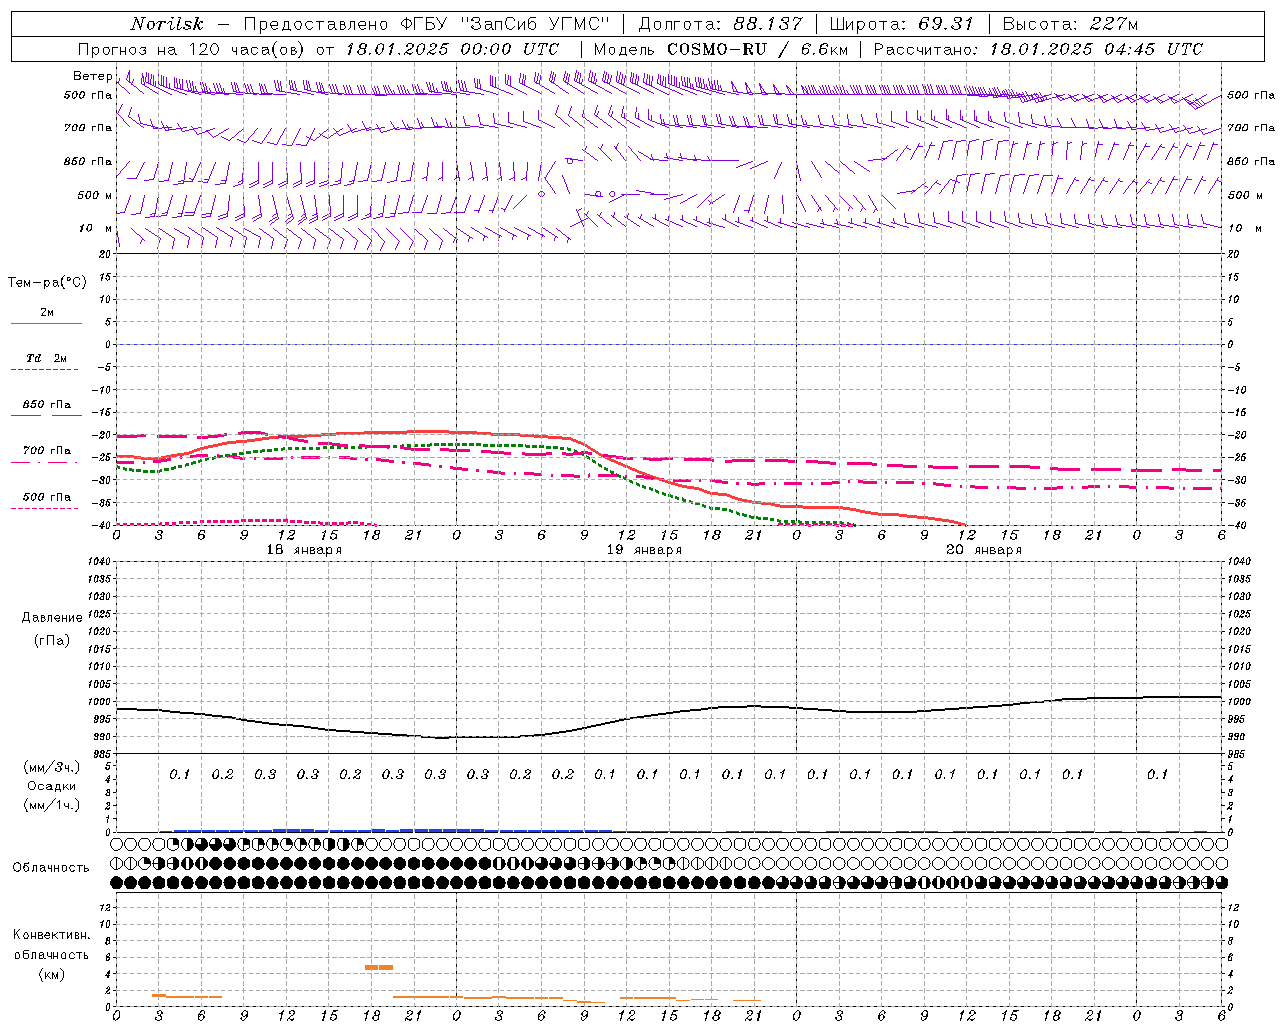Select the 'Широта: 69.31' header field
The height and width of the screenshot is (1024, 1280).
tap(901, 24)
